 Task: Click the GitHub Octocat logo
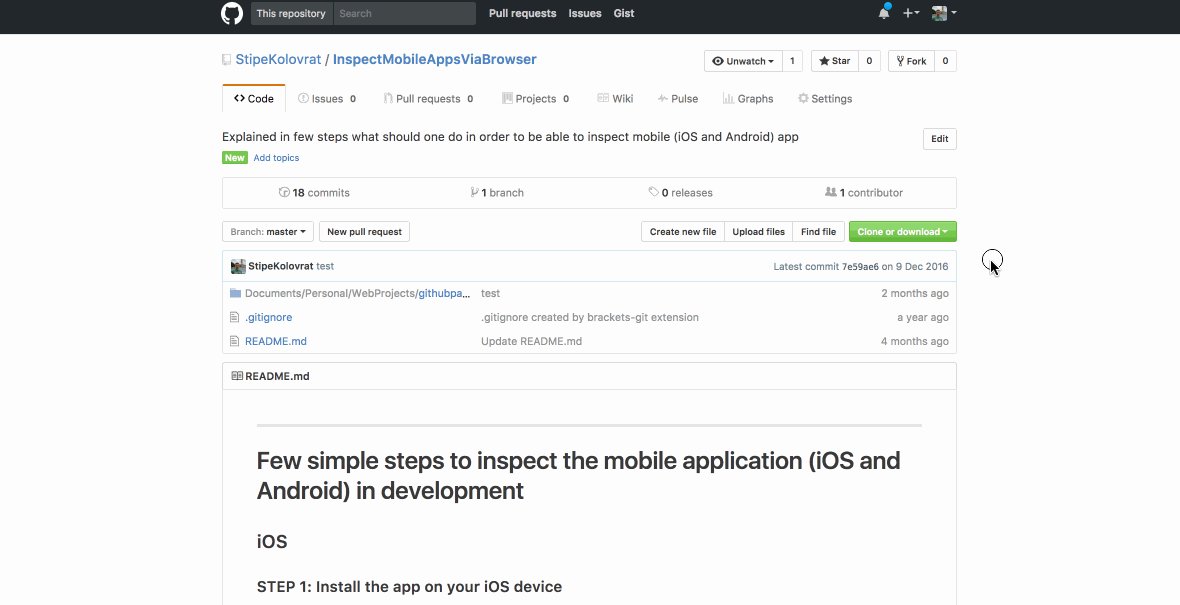[231, 14]
